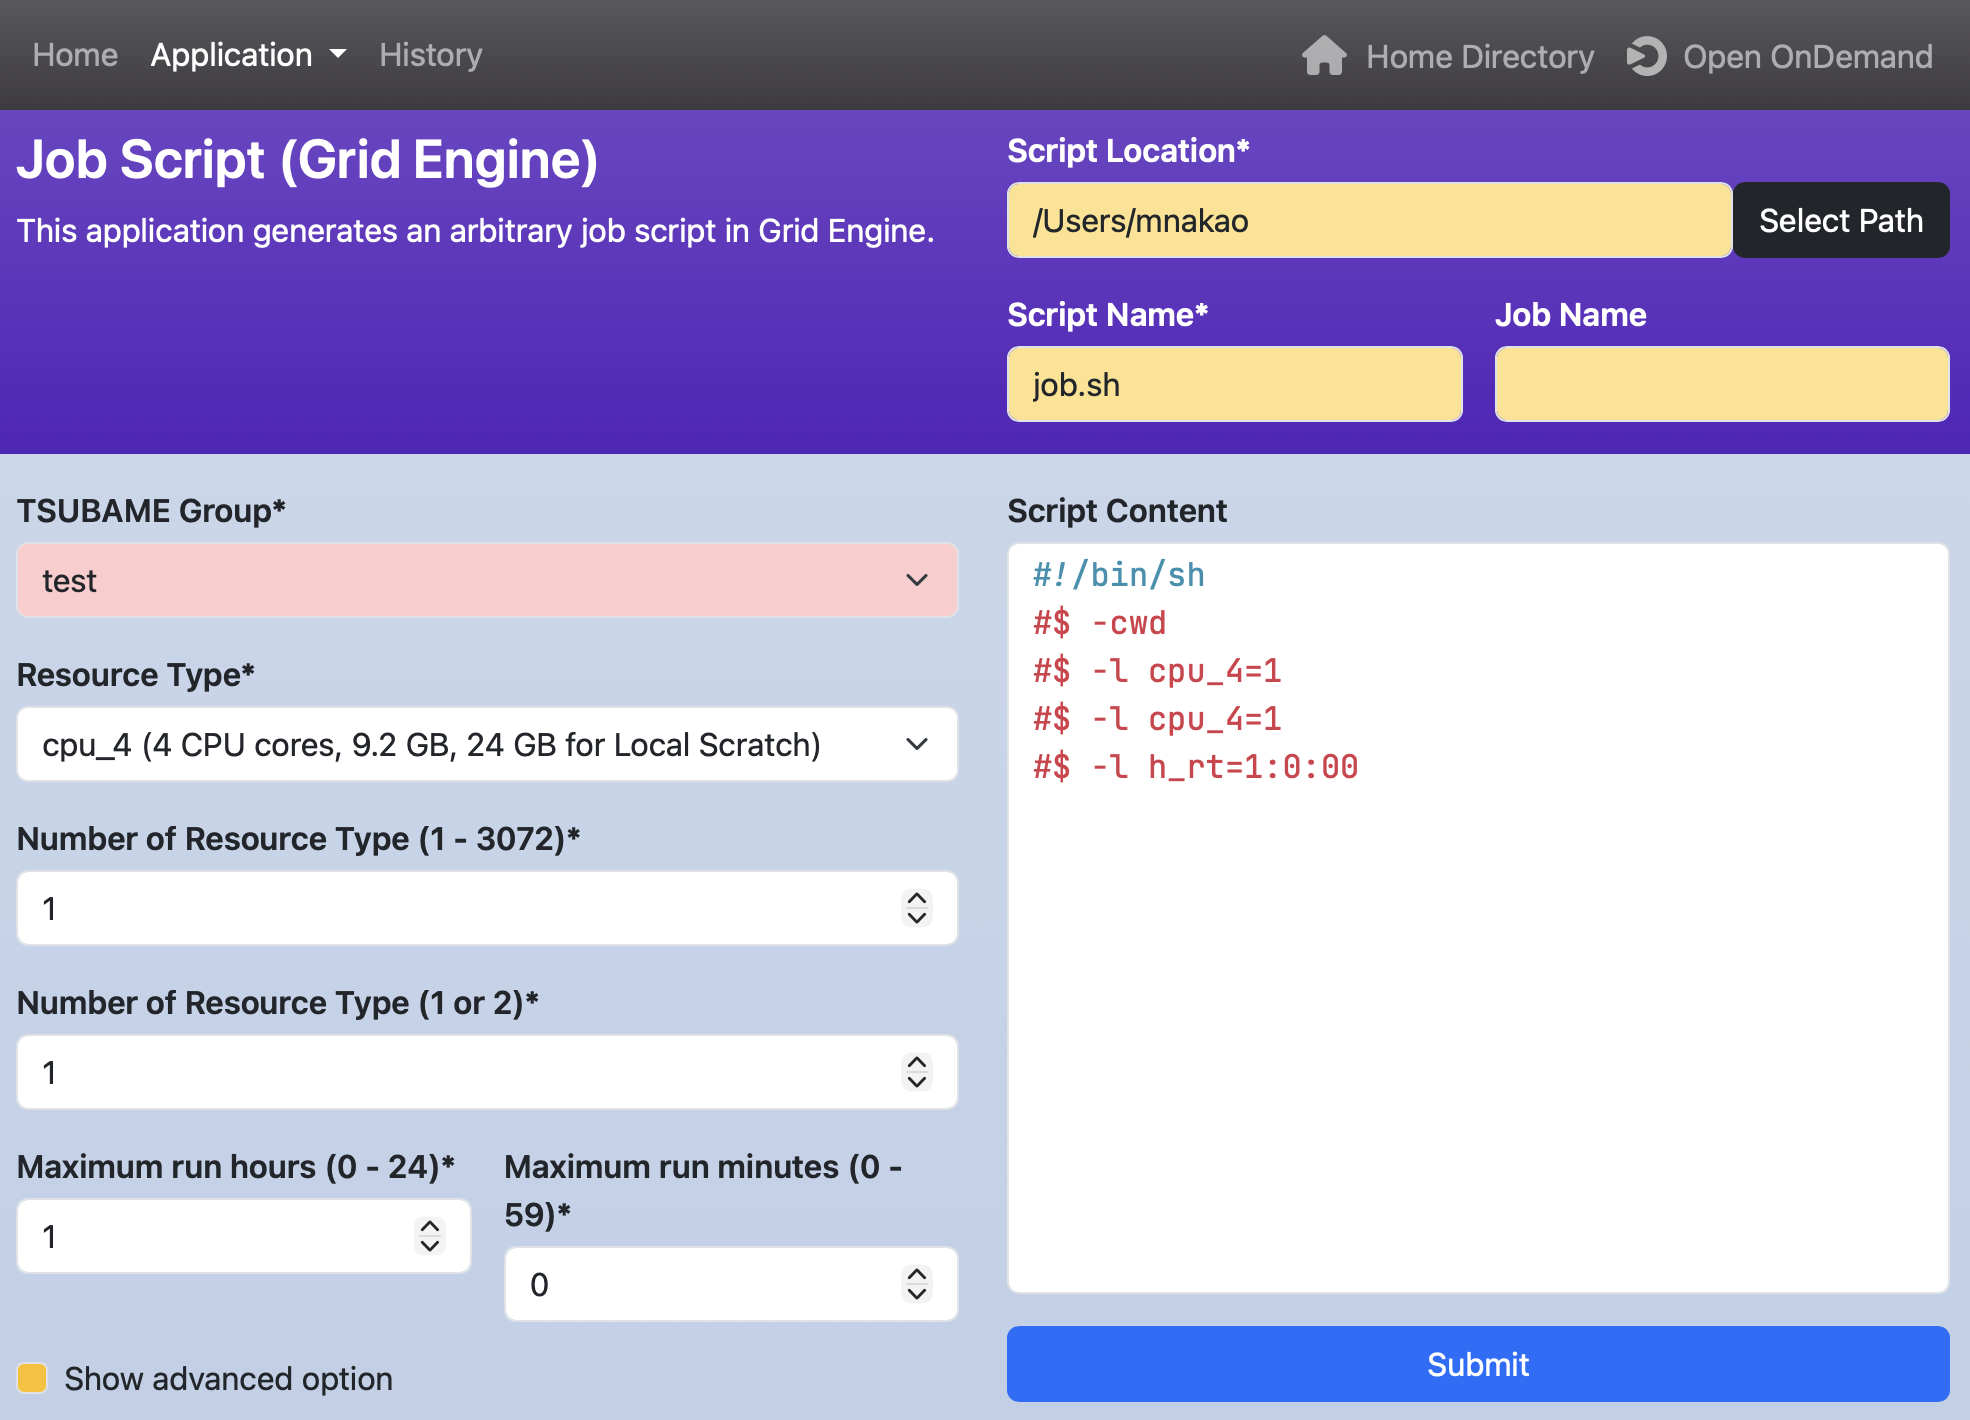Focus the Script Name field containing job.sh
The height and width of the screenshot is (1420, 1970).
click(1234, 384)
